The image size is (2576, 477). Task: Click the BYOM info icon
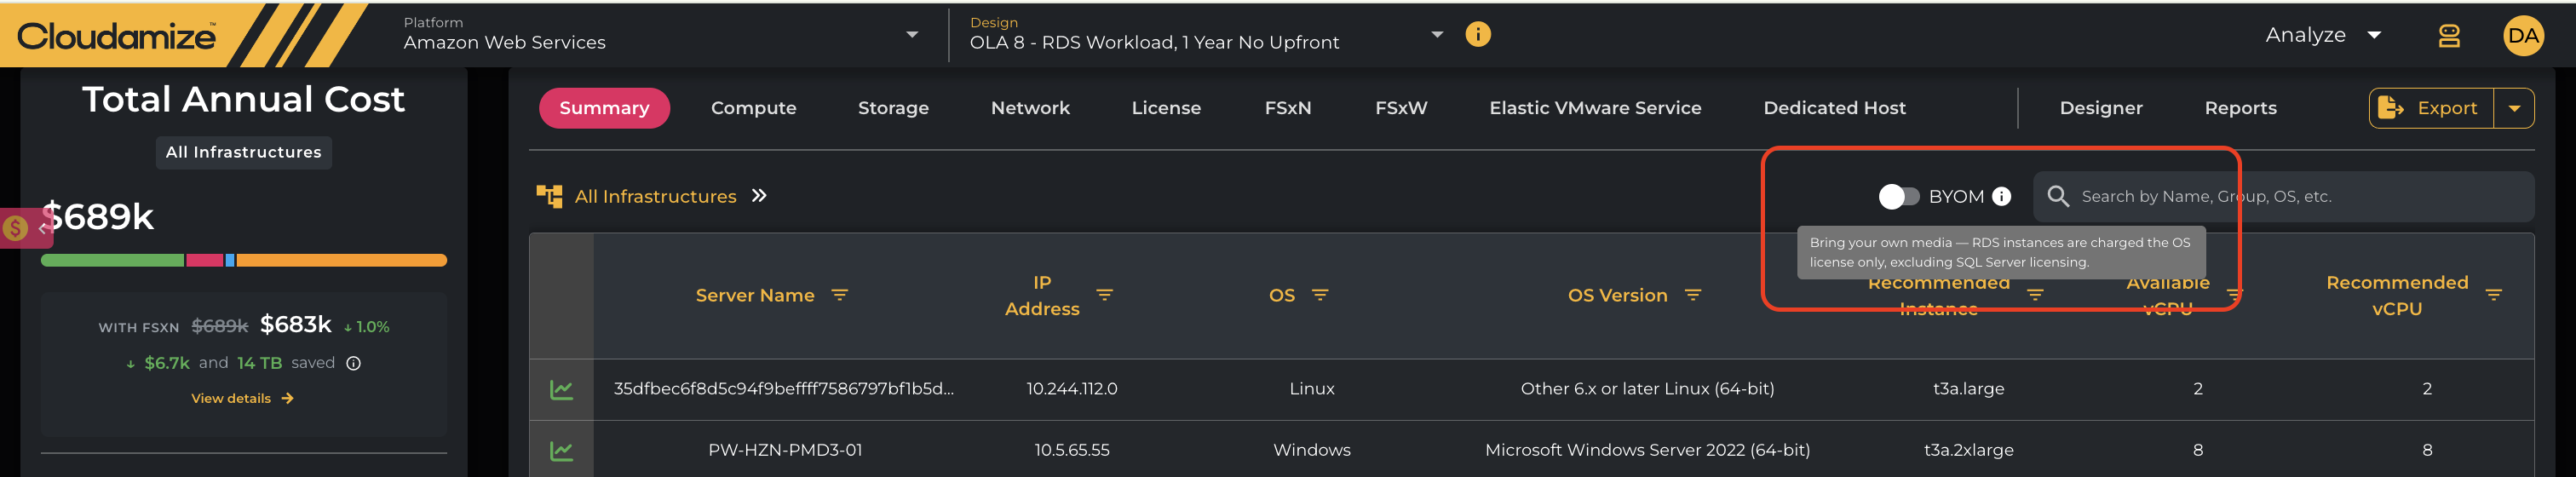click(x=2001, y=196)
